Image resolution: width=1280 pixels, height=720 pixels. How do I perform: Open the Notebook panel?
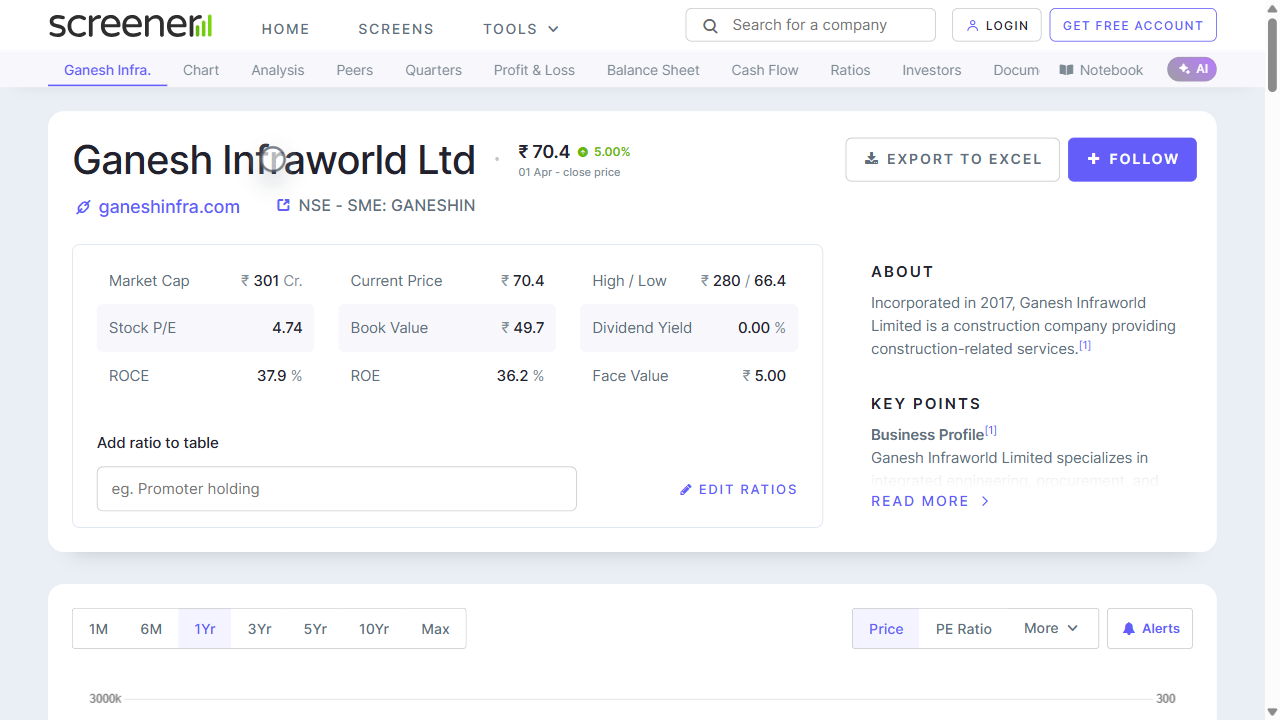[x=1100, y=69]
